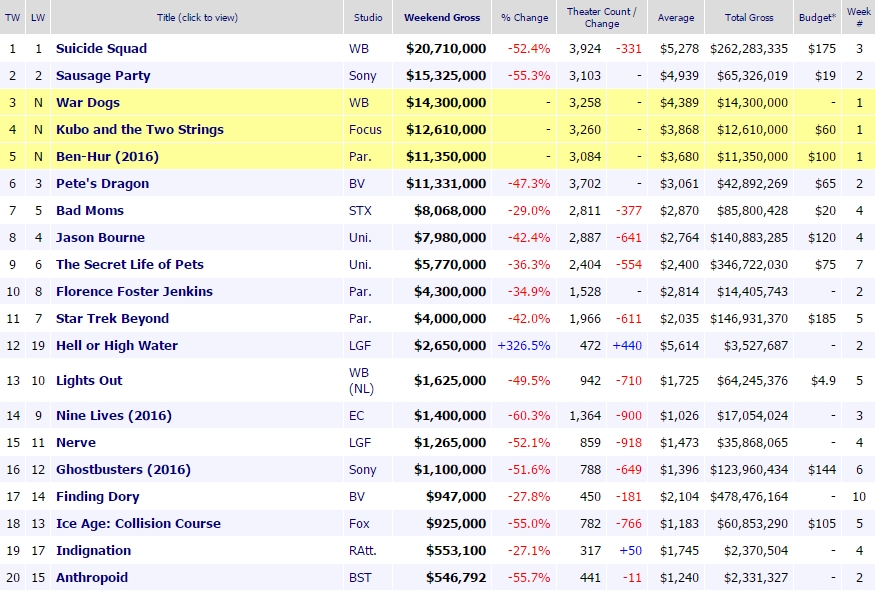Sort by Theater Count / Change header
875x592 pixels.
602,17
